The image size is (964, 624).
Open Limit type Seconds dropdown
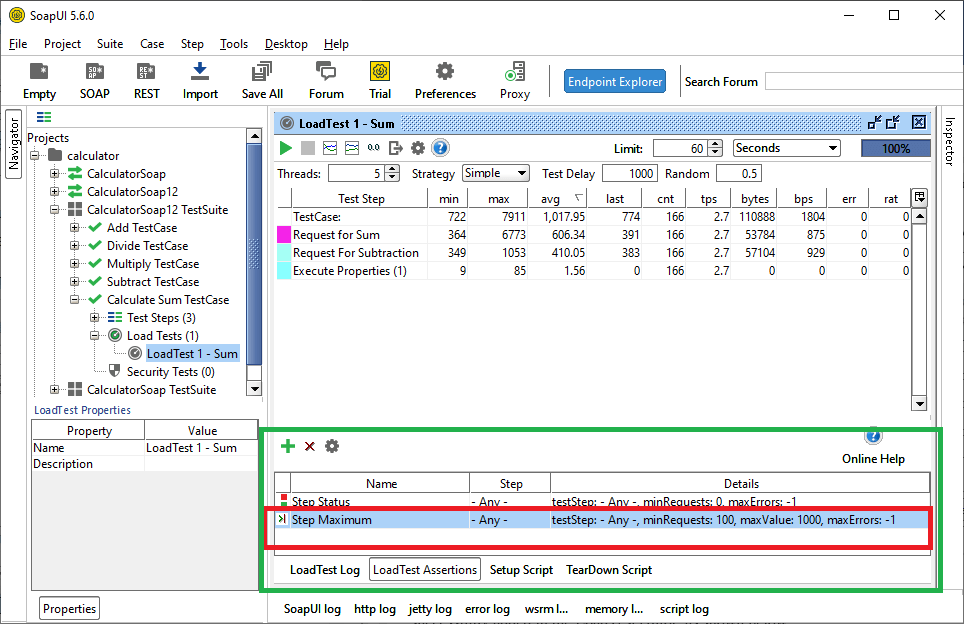(x=786, y=148)
